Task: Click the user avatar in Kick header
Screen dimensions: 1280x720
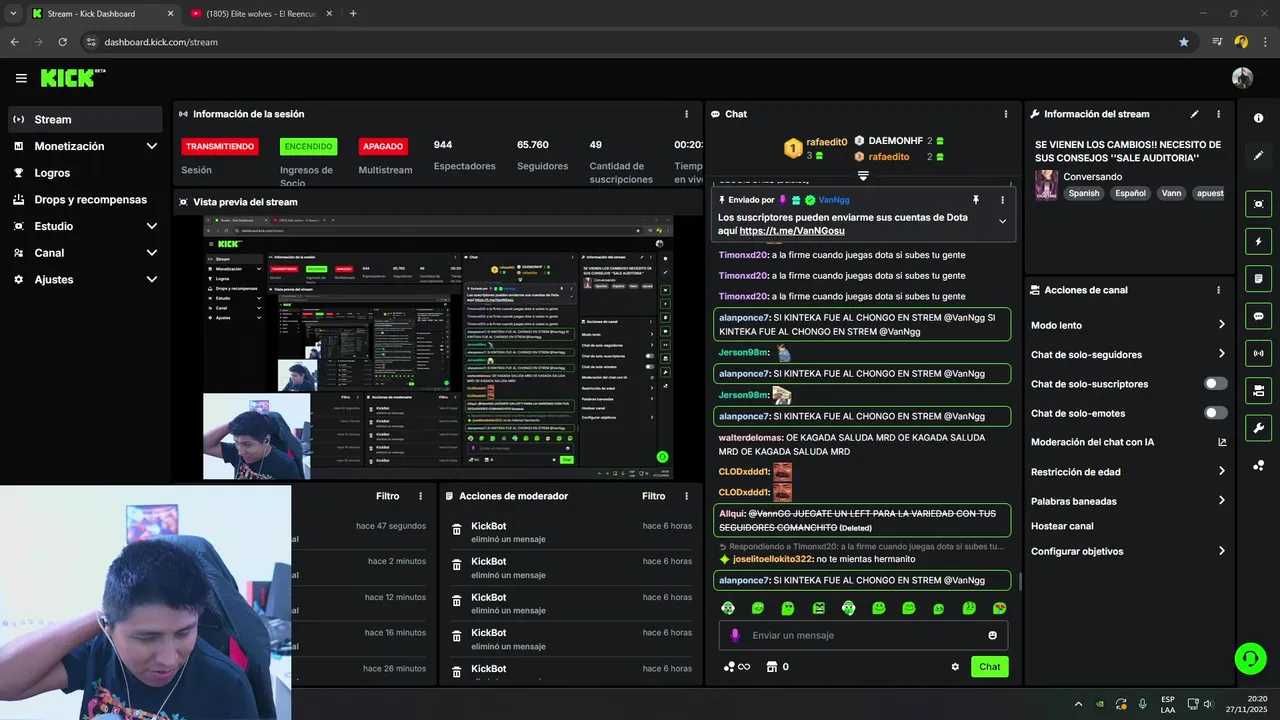Action: [x=1242, y=78]
